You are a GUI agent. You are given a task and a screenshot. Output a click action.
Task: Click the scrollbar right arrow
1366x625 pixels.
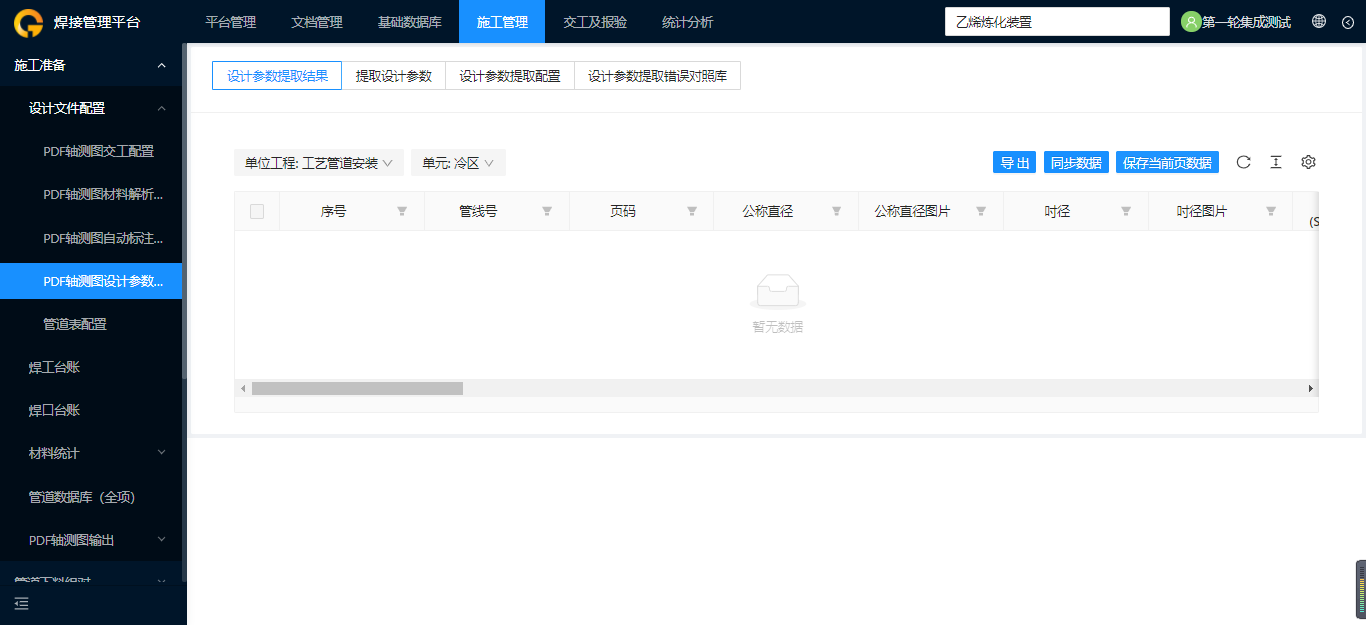1311,388
